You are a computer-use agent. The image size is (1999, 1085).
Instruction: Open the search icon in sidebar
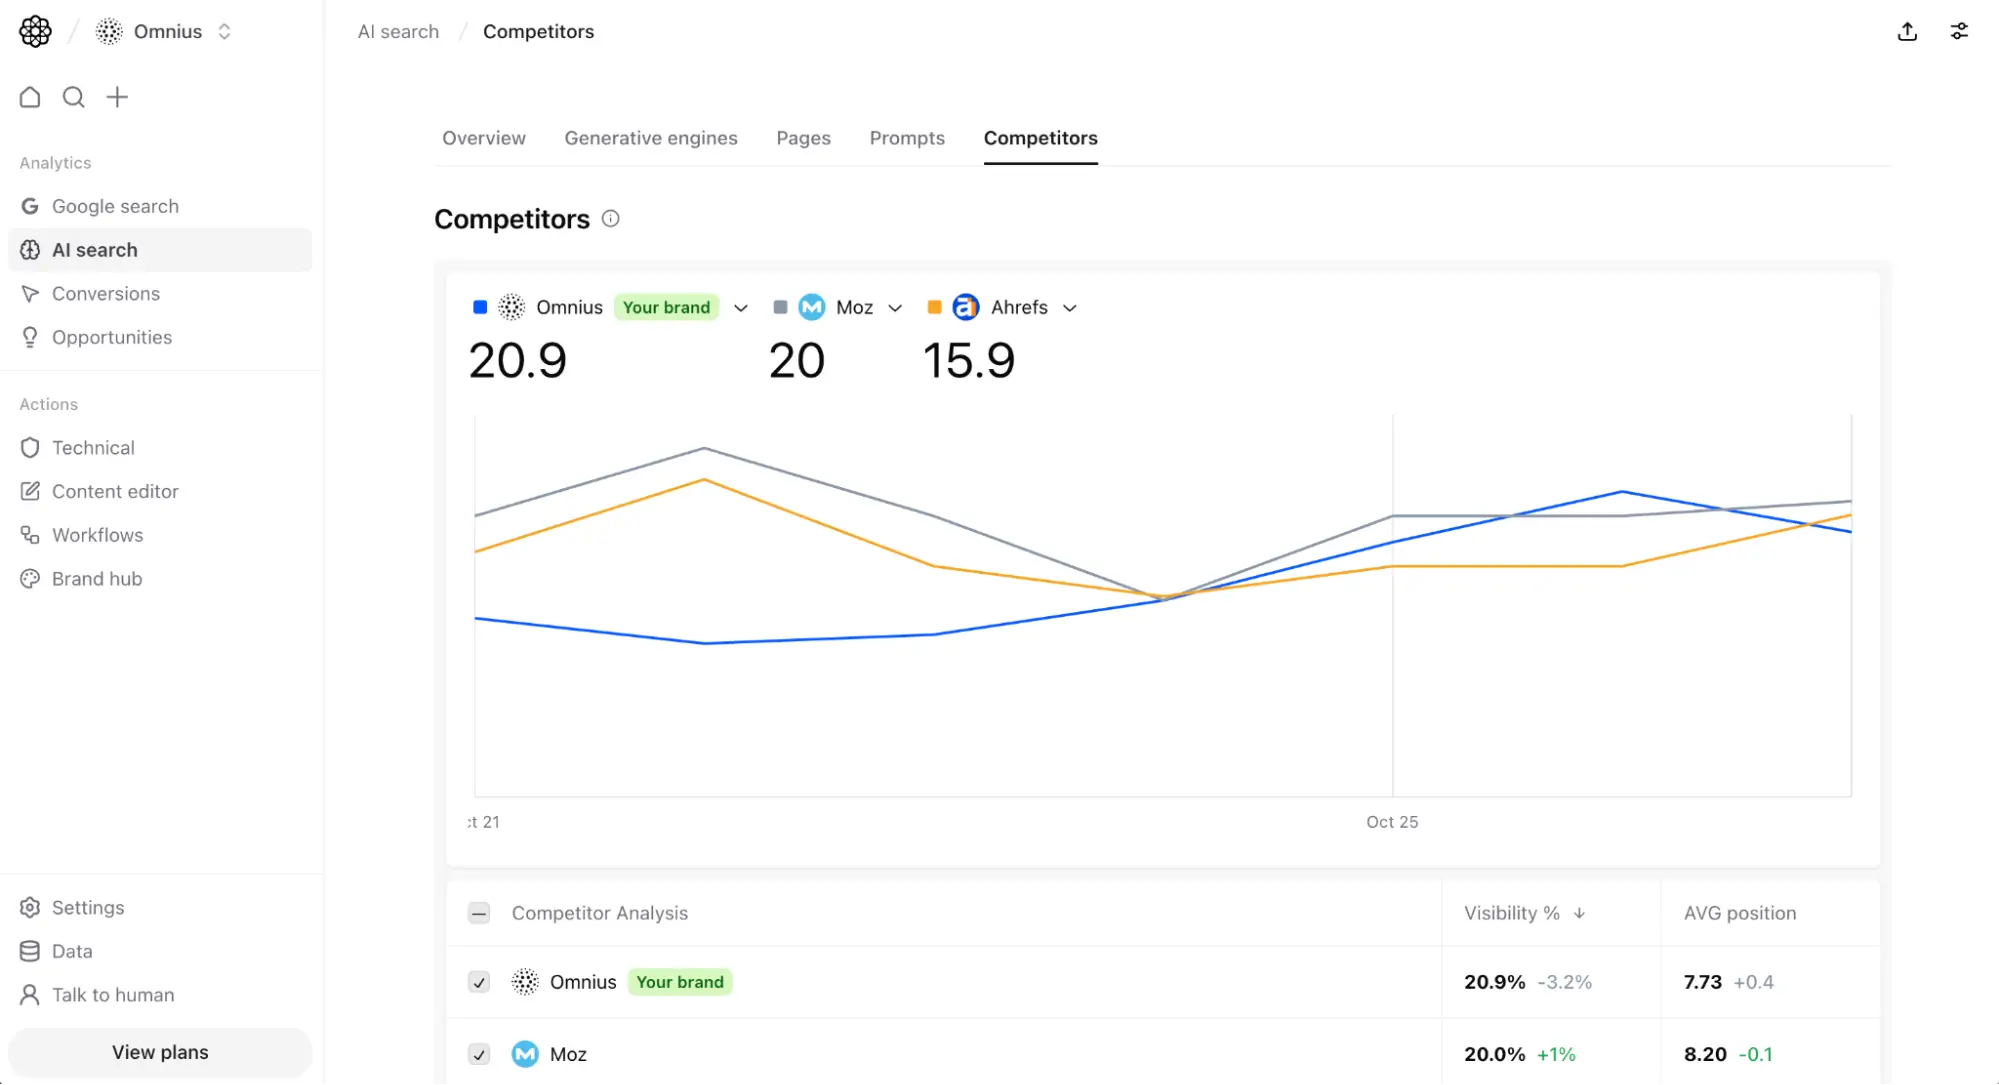coord(73,97)
